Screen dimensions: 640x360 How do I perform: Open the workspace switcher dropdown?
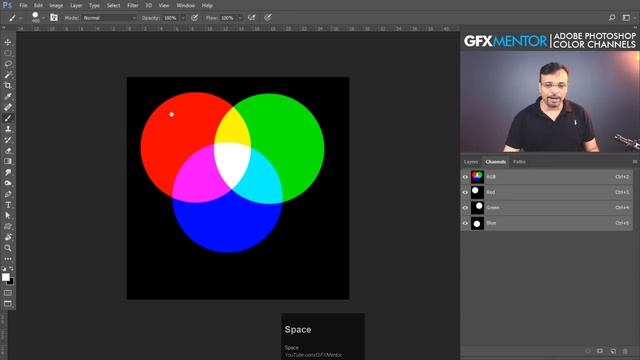(628, 18)
